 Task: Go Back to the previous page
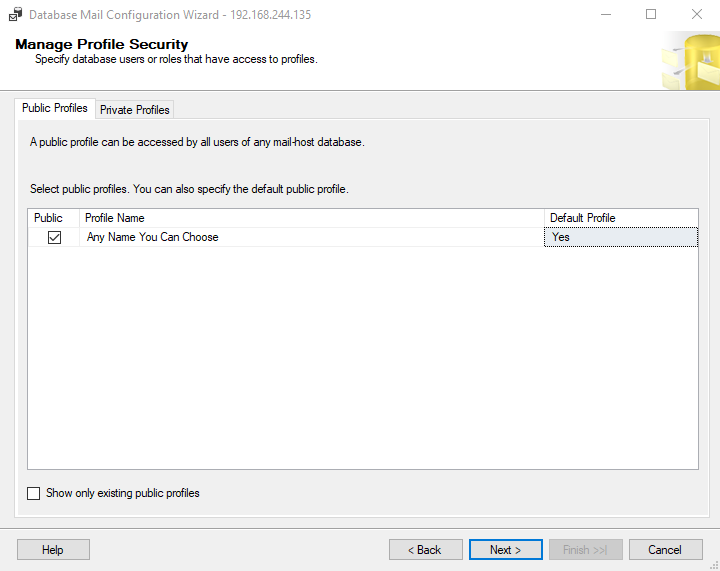(x=426, y=549)
